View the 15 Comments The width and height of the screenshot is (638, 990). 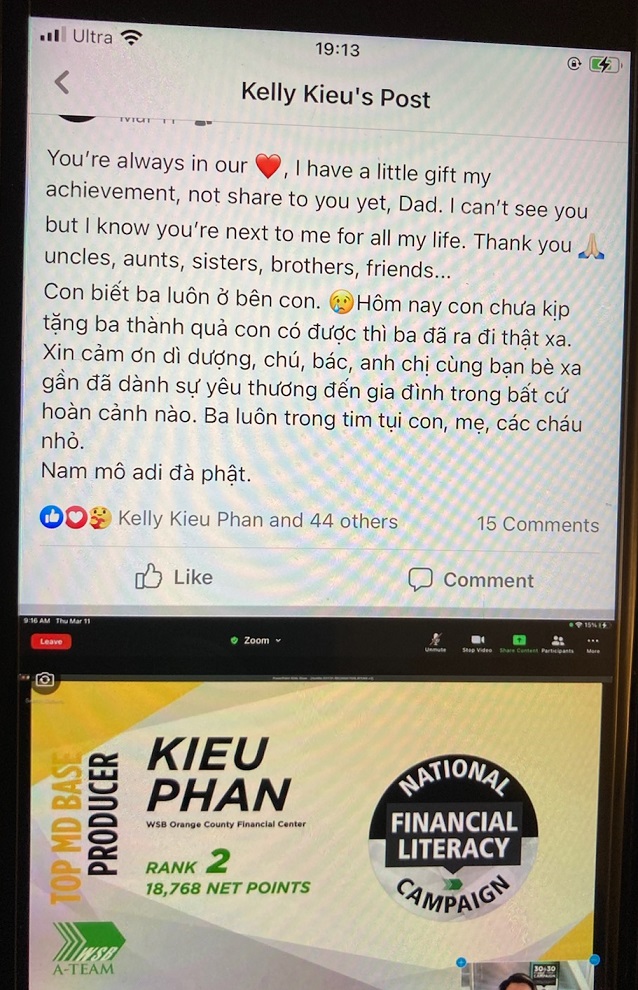click(538, 524)
